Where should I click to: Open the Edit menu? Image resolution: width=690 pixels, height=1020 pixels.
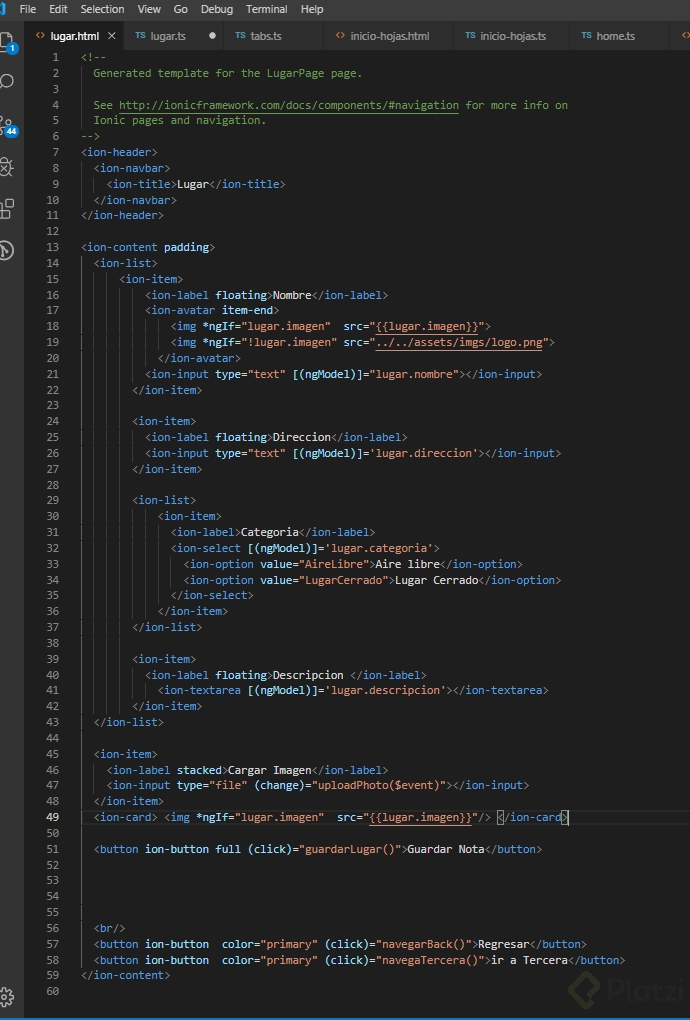(58, 9)
